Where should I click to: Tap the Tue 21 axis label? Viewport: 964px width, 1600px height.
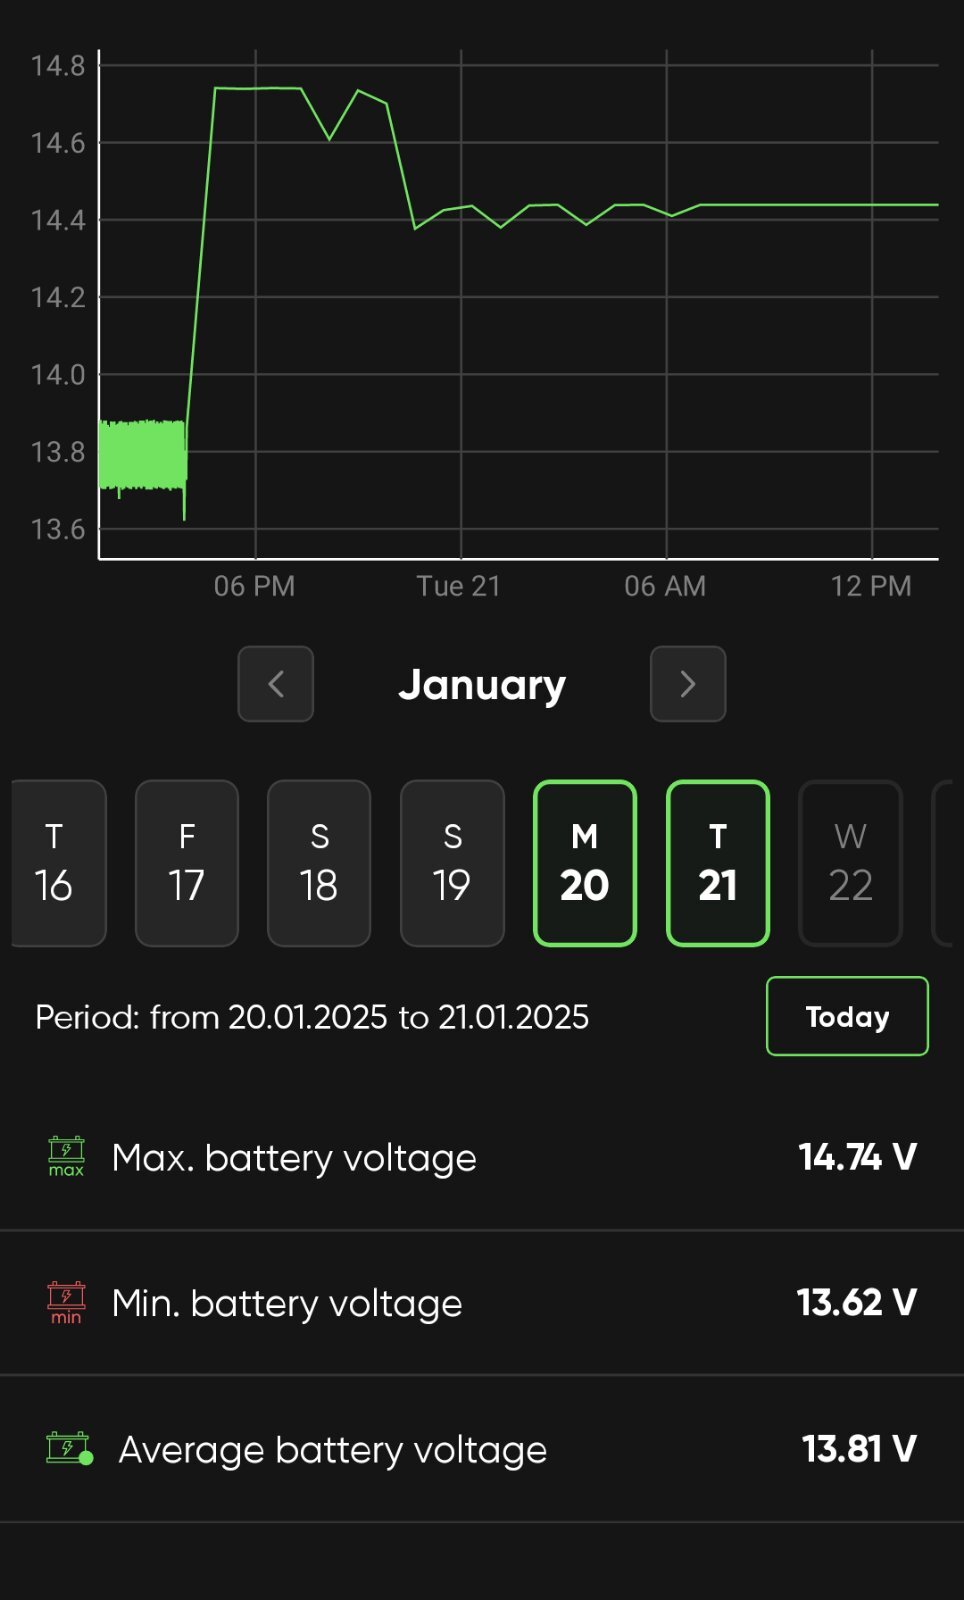(458, 586)
